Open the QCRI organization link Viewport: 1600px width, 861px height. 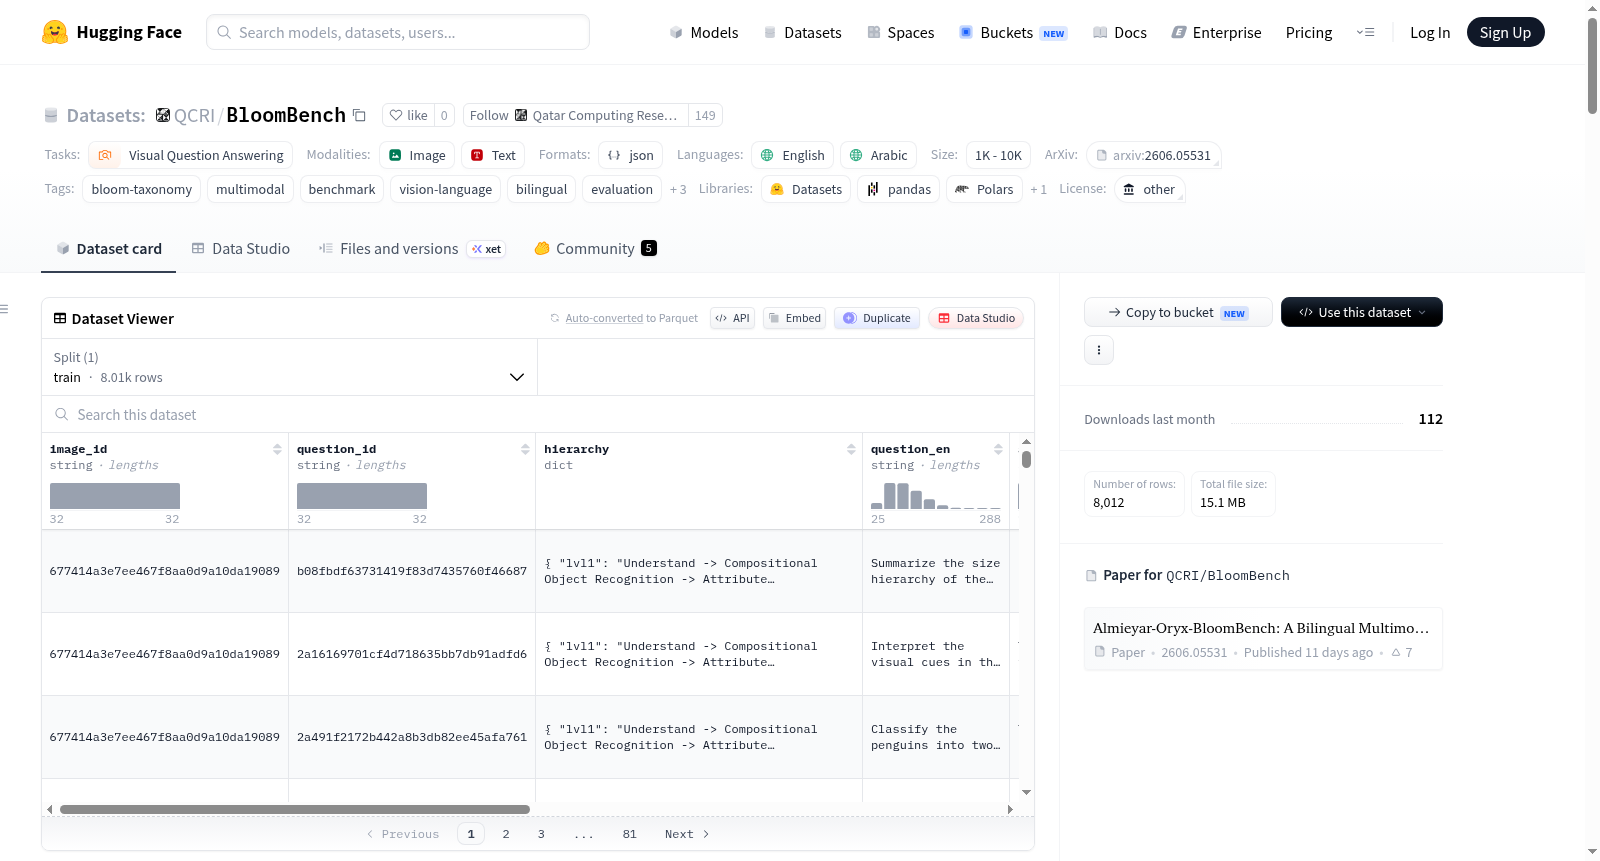(194, 115)
